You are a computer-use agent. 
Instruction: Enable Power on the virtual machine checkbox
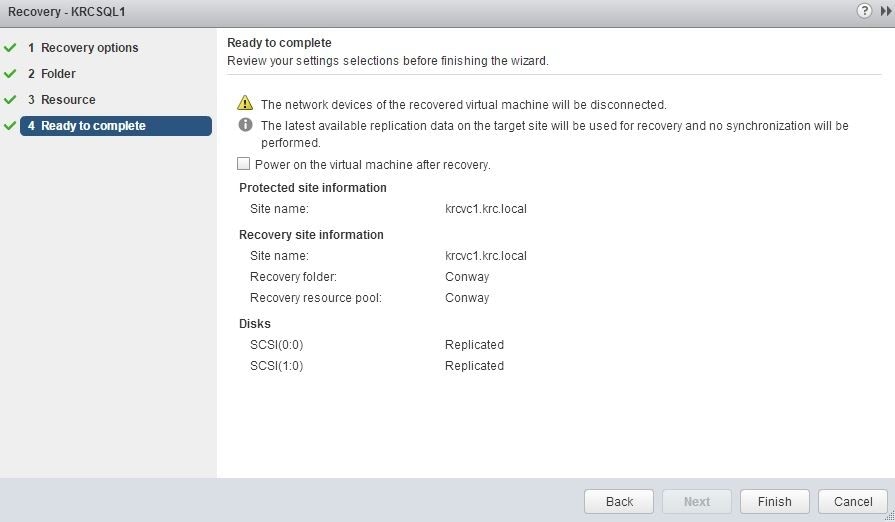243,164
